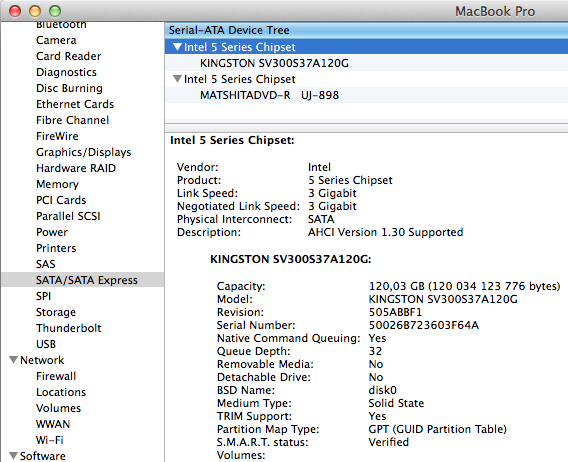Open USB in the sidebar
Screen dimensions: 568x462
click(46, 344)
